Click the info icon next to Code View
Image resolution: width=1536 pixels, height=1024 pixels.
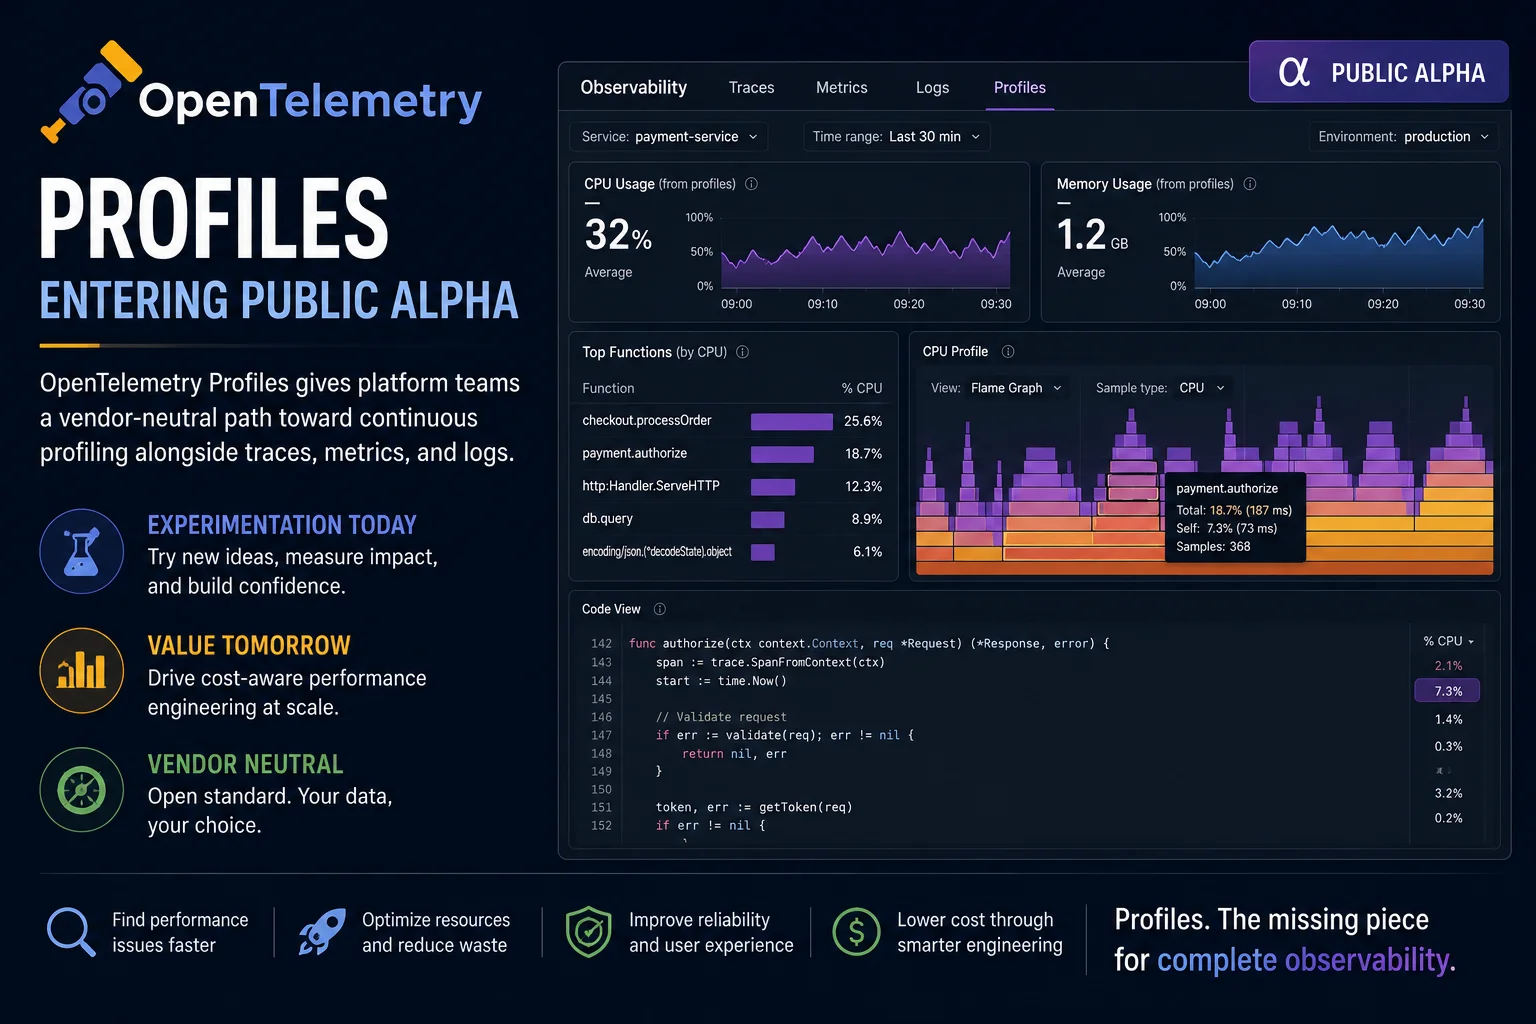[660, 609]
